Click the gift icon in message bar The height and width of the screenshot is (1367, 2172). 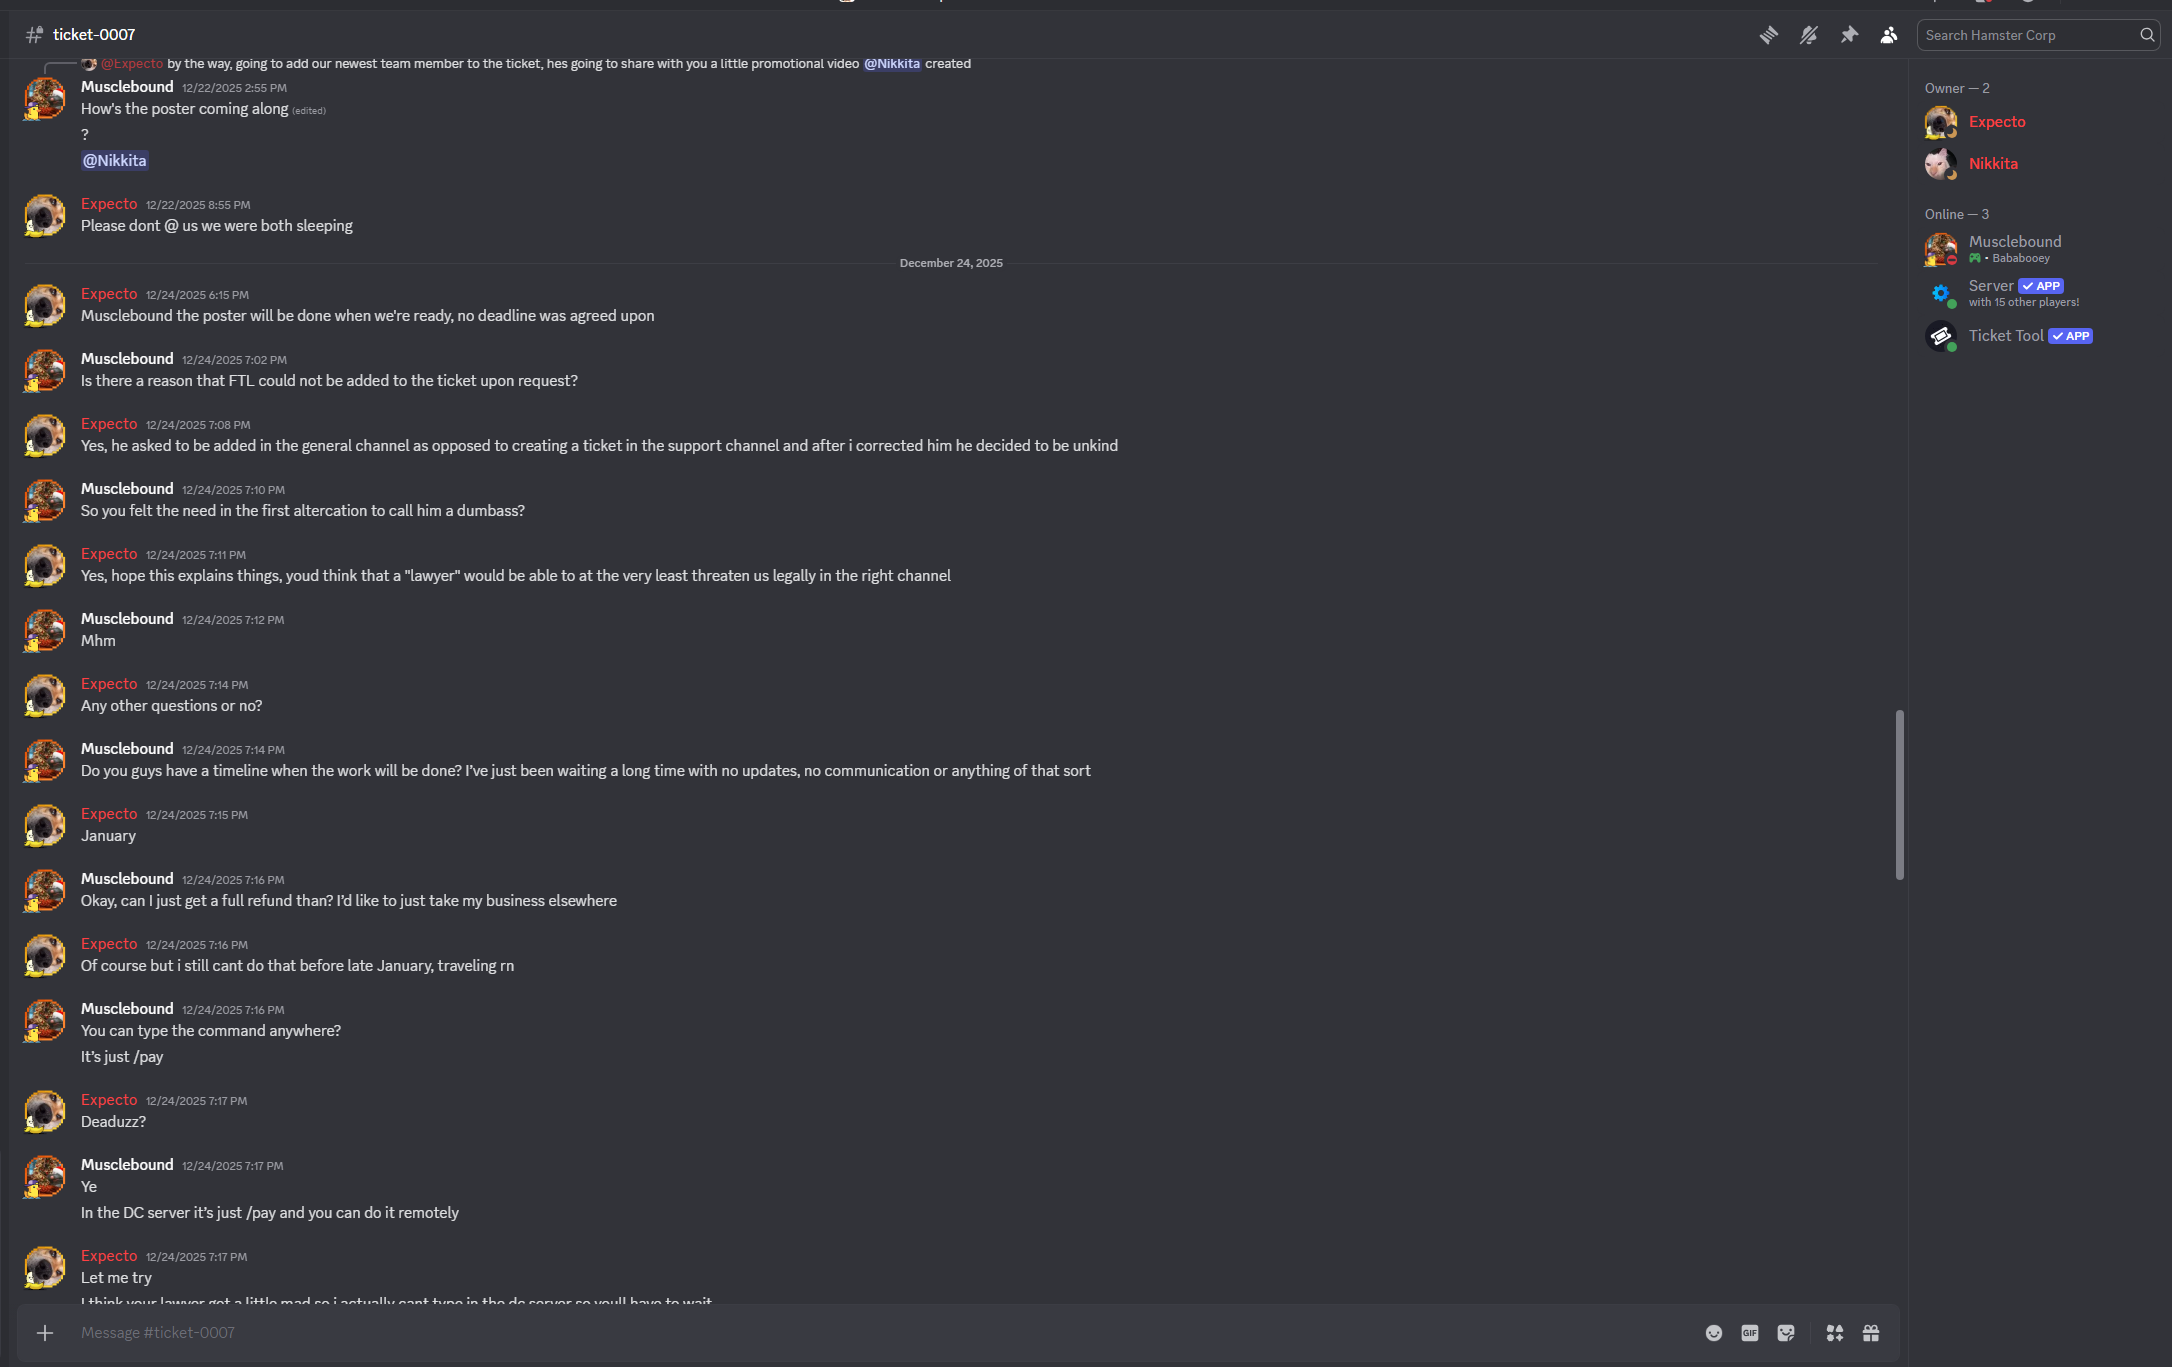1871,1333
